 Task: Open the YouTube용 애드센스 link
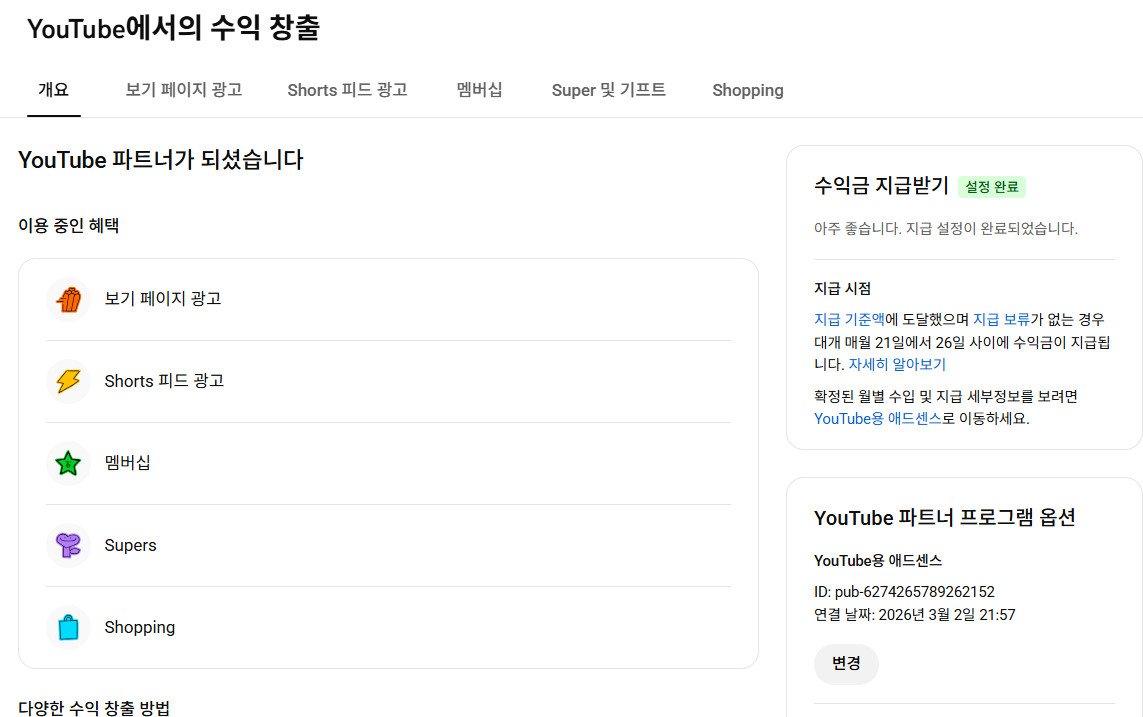878,418
